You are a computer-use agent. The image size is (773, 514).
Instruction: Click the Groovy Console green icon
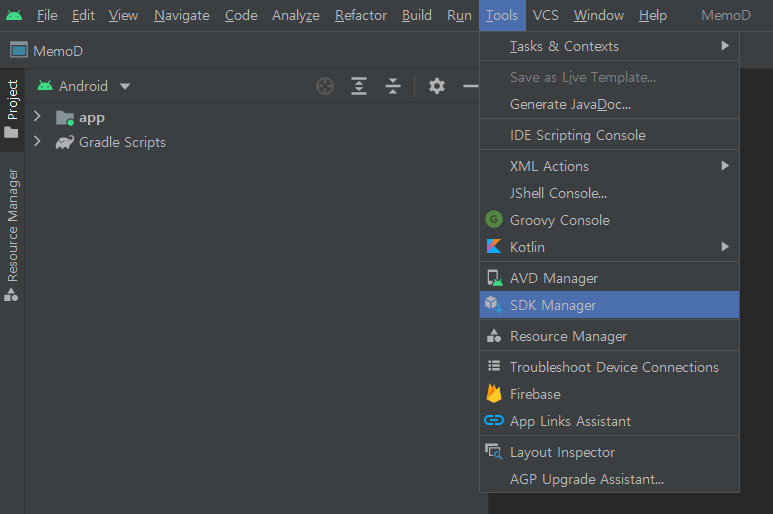tap(494, 219)
